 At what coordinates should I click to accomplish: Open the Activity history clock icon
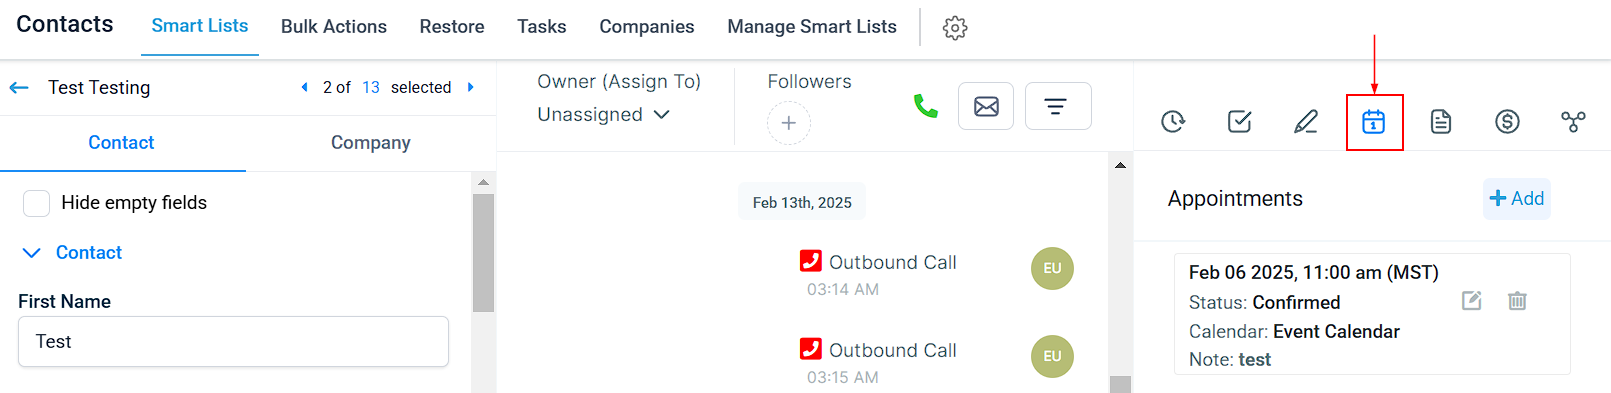[1173, 122]
